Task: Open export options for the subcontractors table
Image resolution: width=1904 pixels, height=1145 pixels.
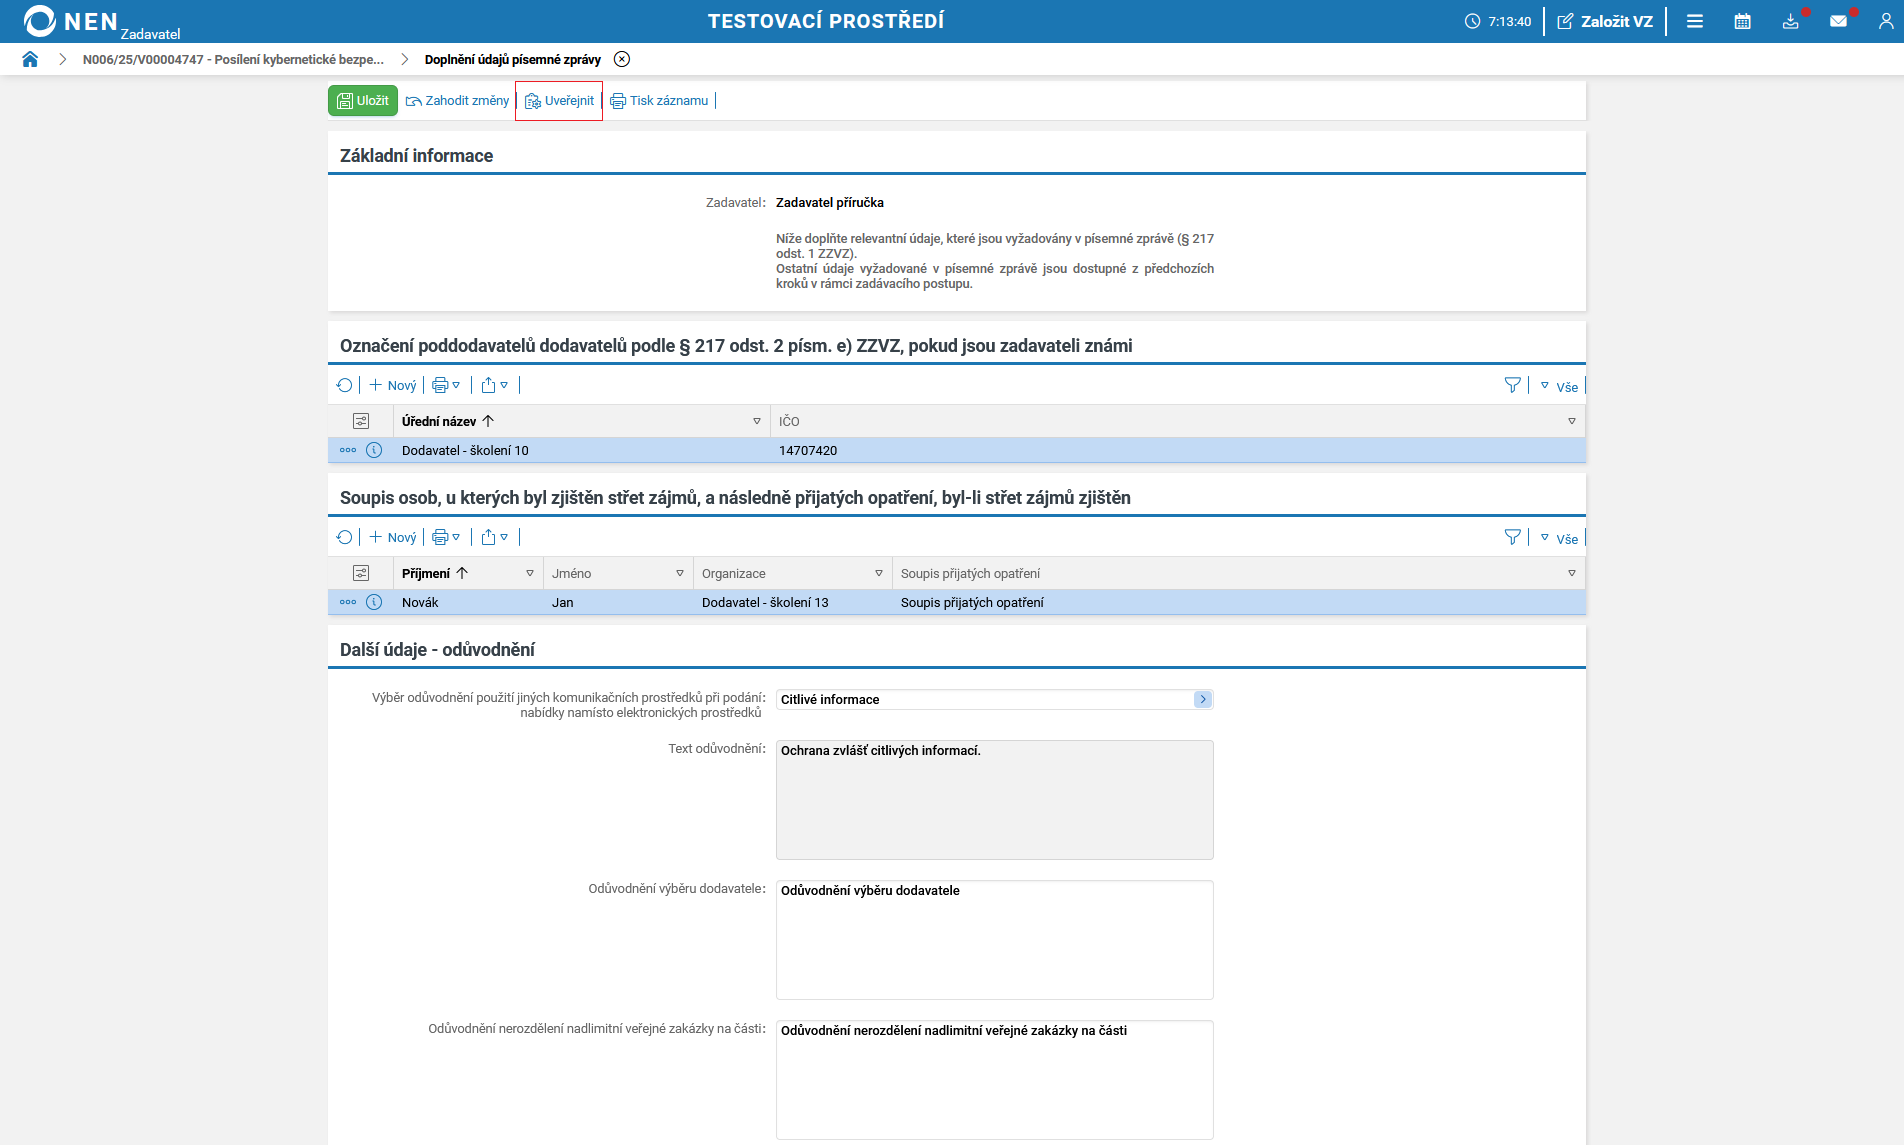Action: [495, 385]
